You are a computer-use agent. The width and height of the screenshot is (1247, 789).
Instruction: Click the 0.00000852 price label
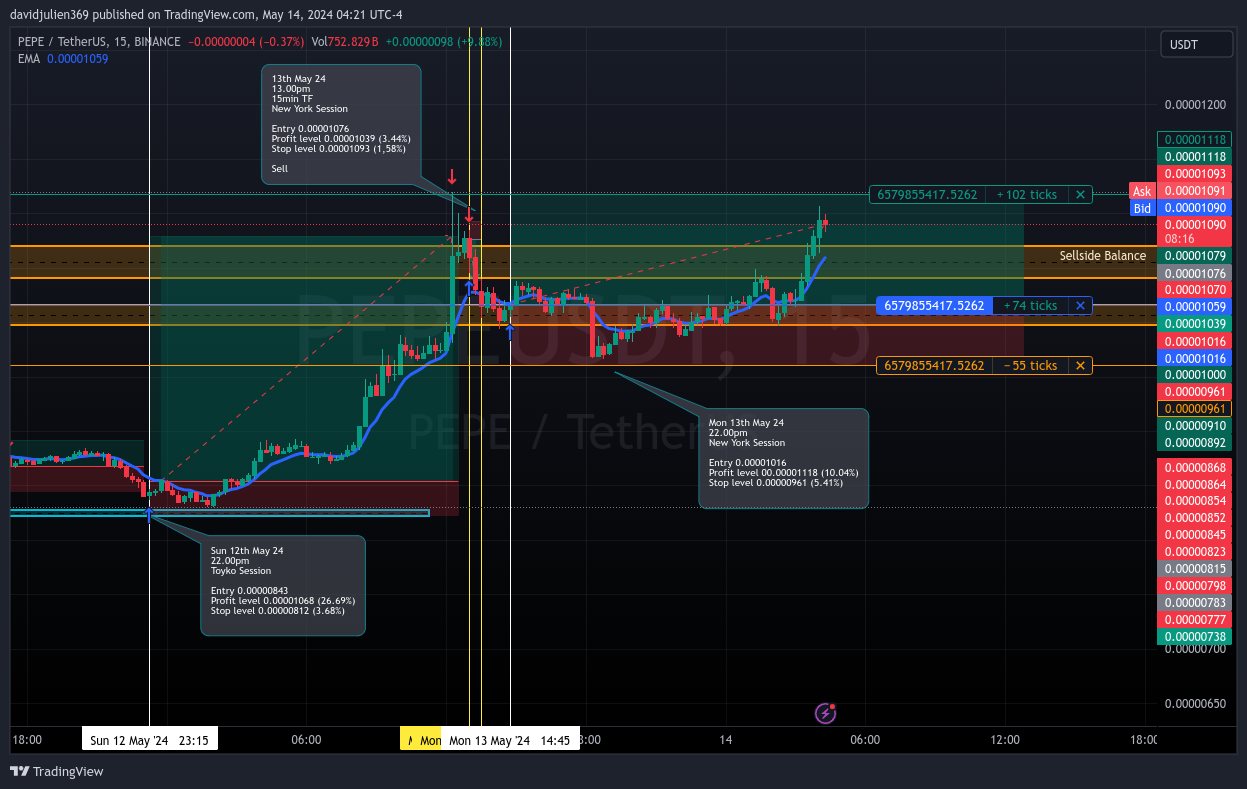point(1194,518)
